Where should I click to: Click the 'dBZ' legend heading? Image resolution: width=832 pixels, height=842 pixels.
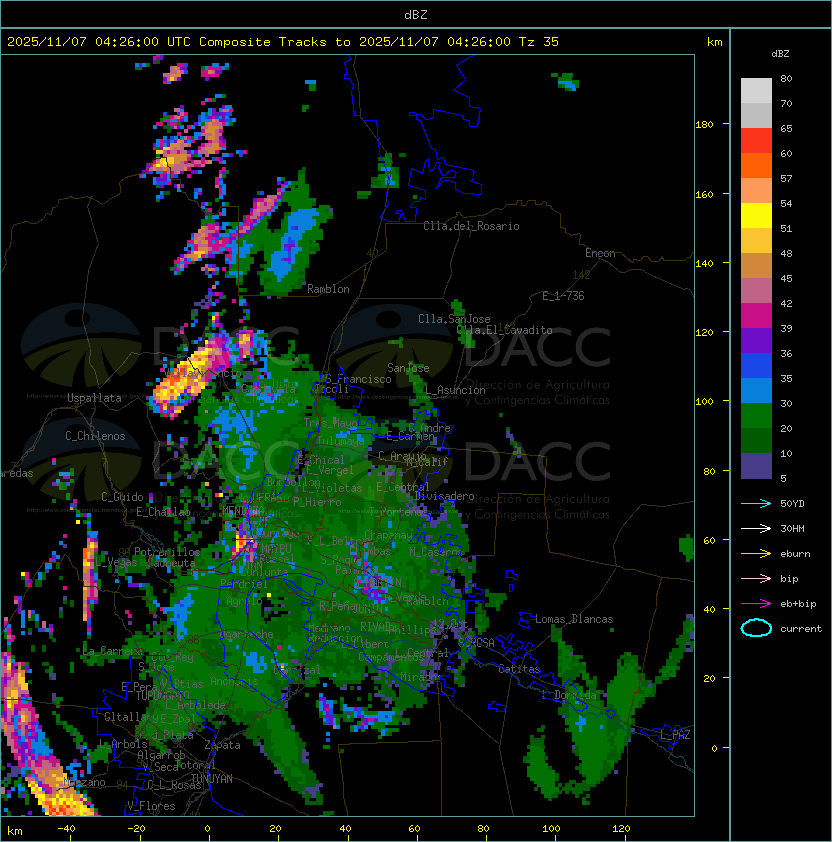[x=780, y=54]
